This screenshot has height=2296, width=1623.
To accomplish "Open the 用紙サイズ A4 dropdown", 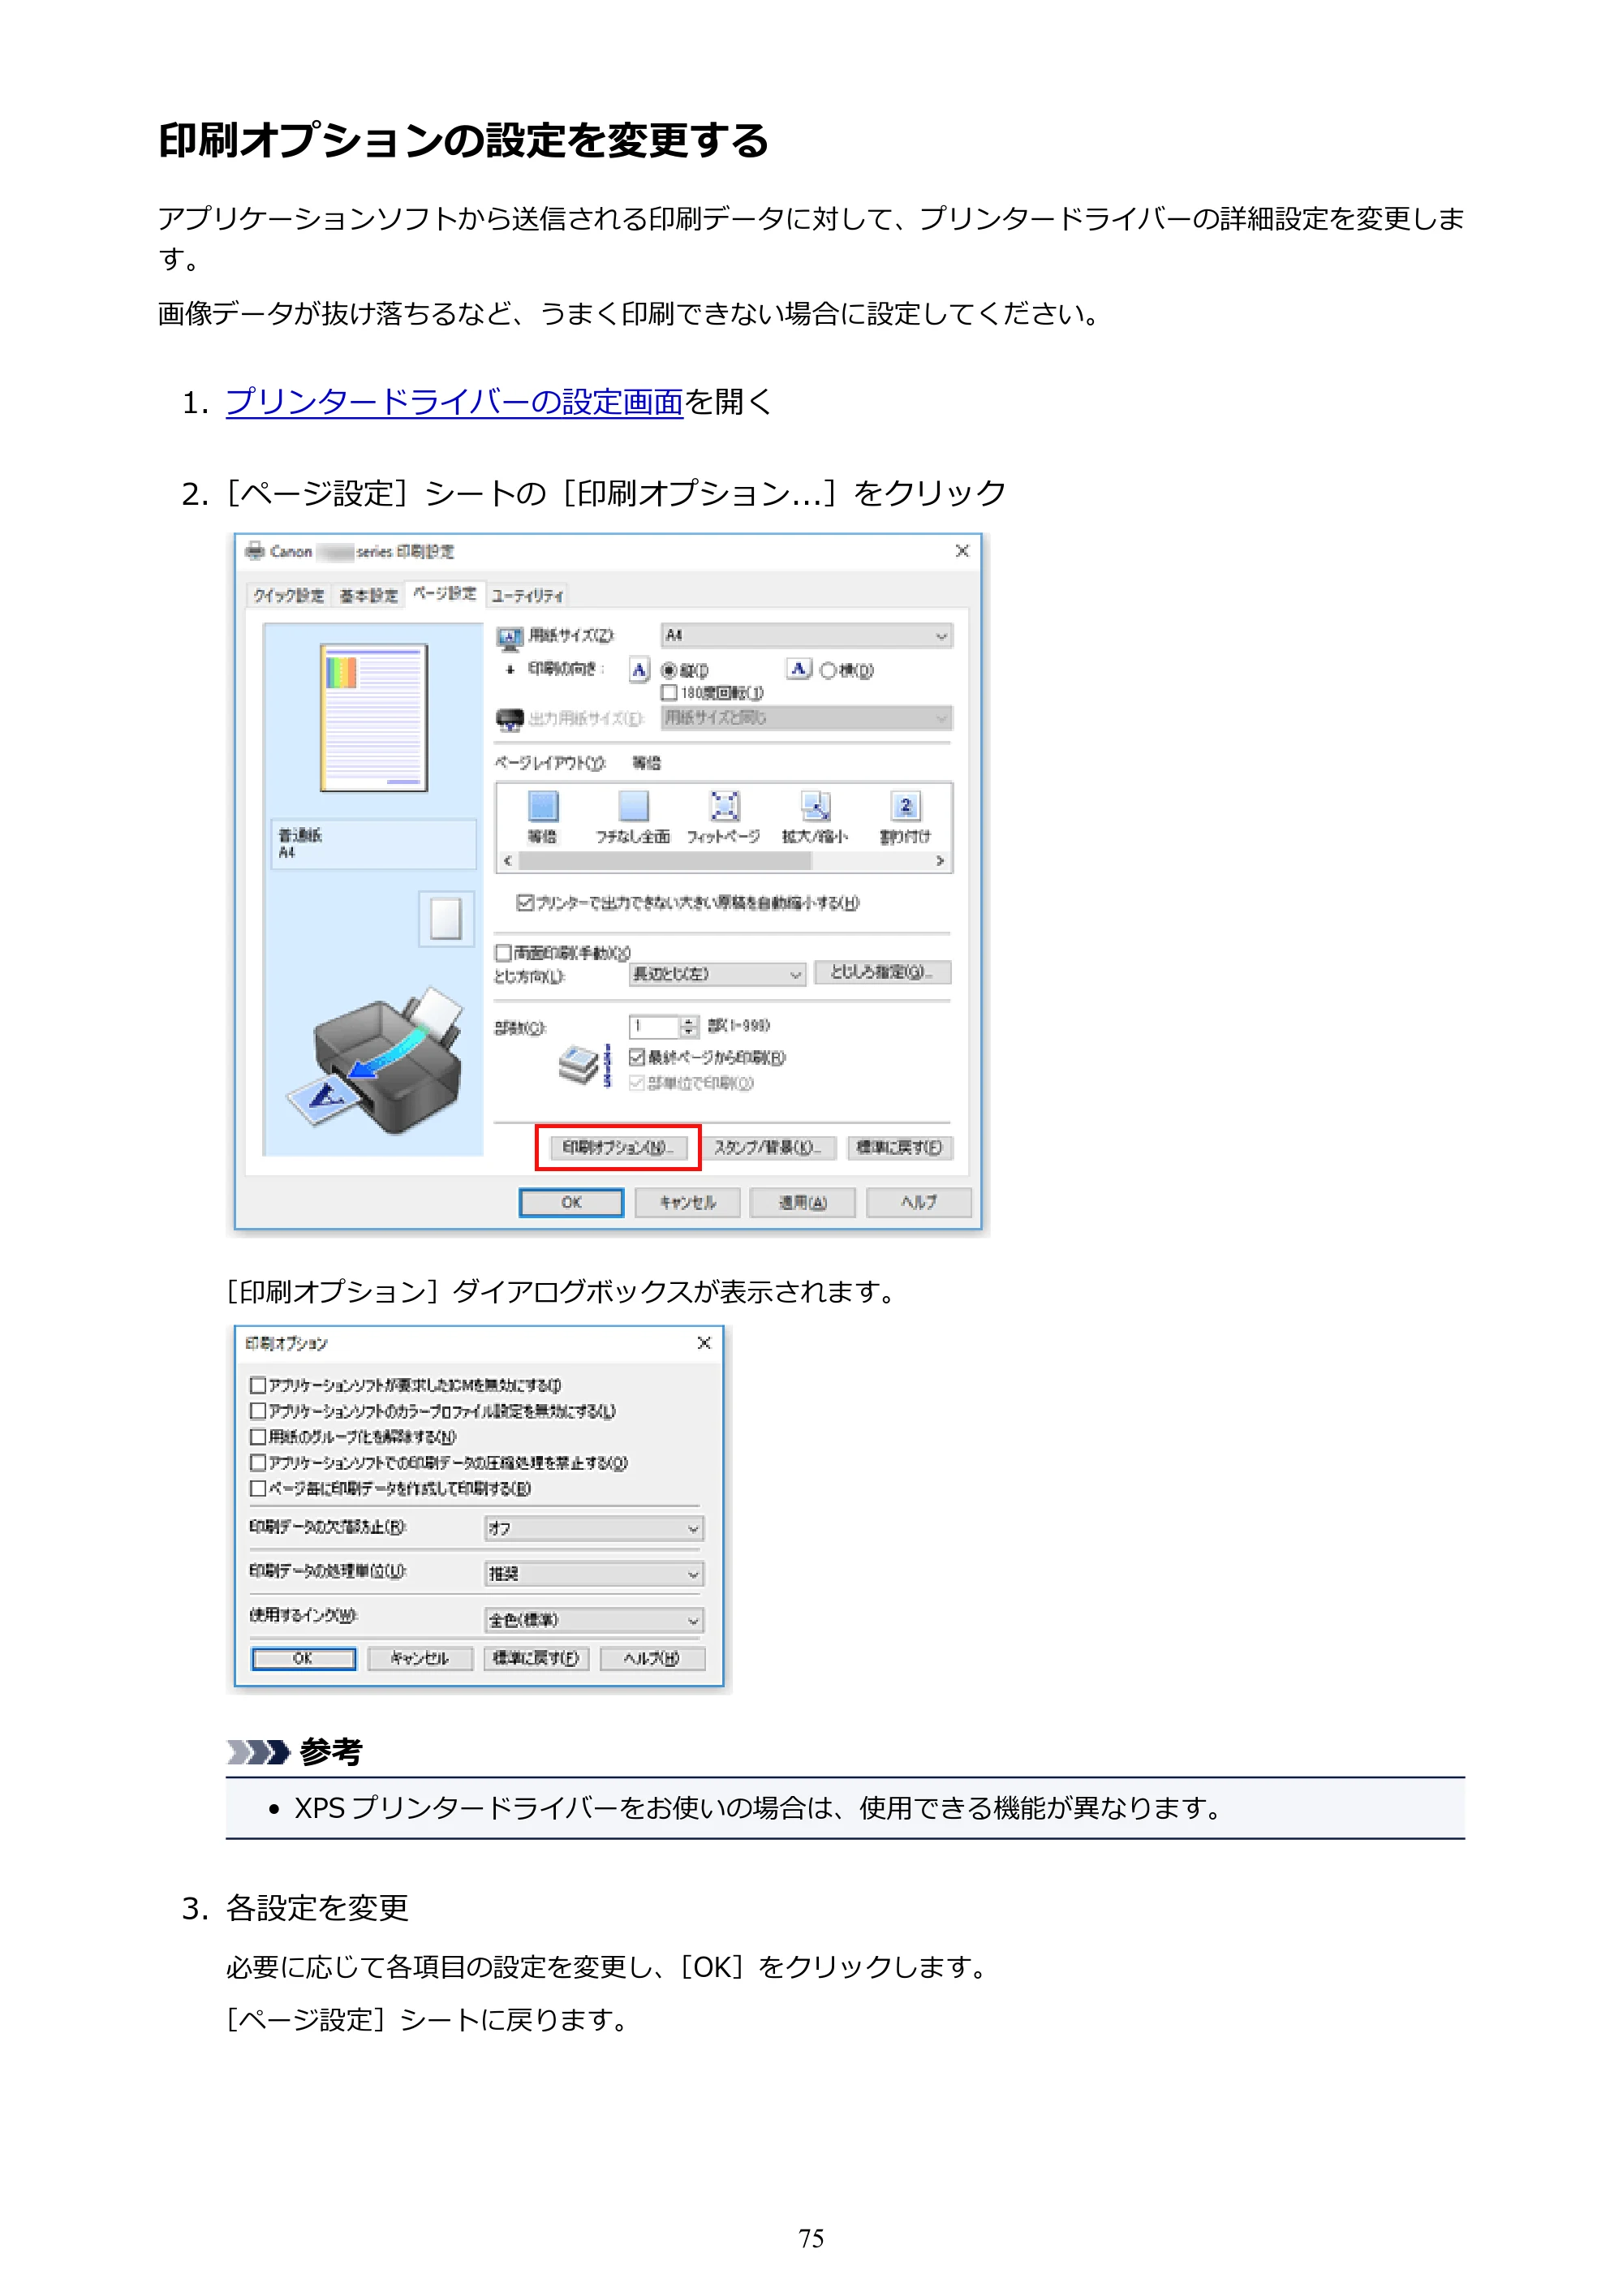I will click(807, 636).
